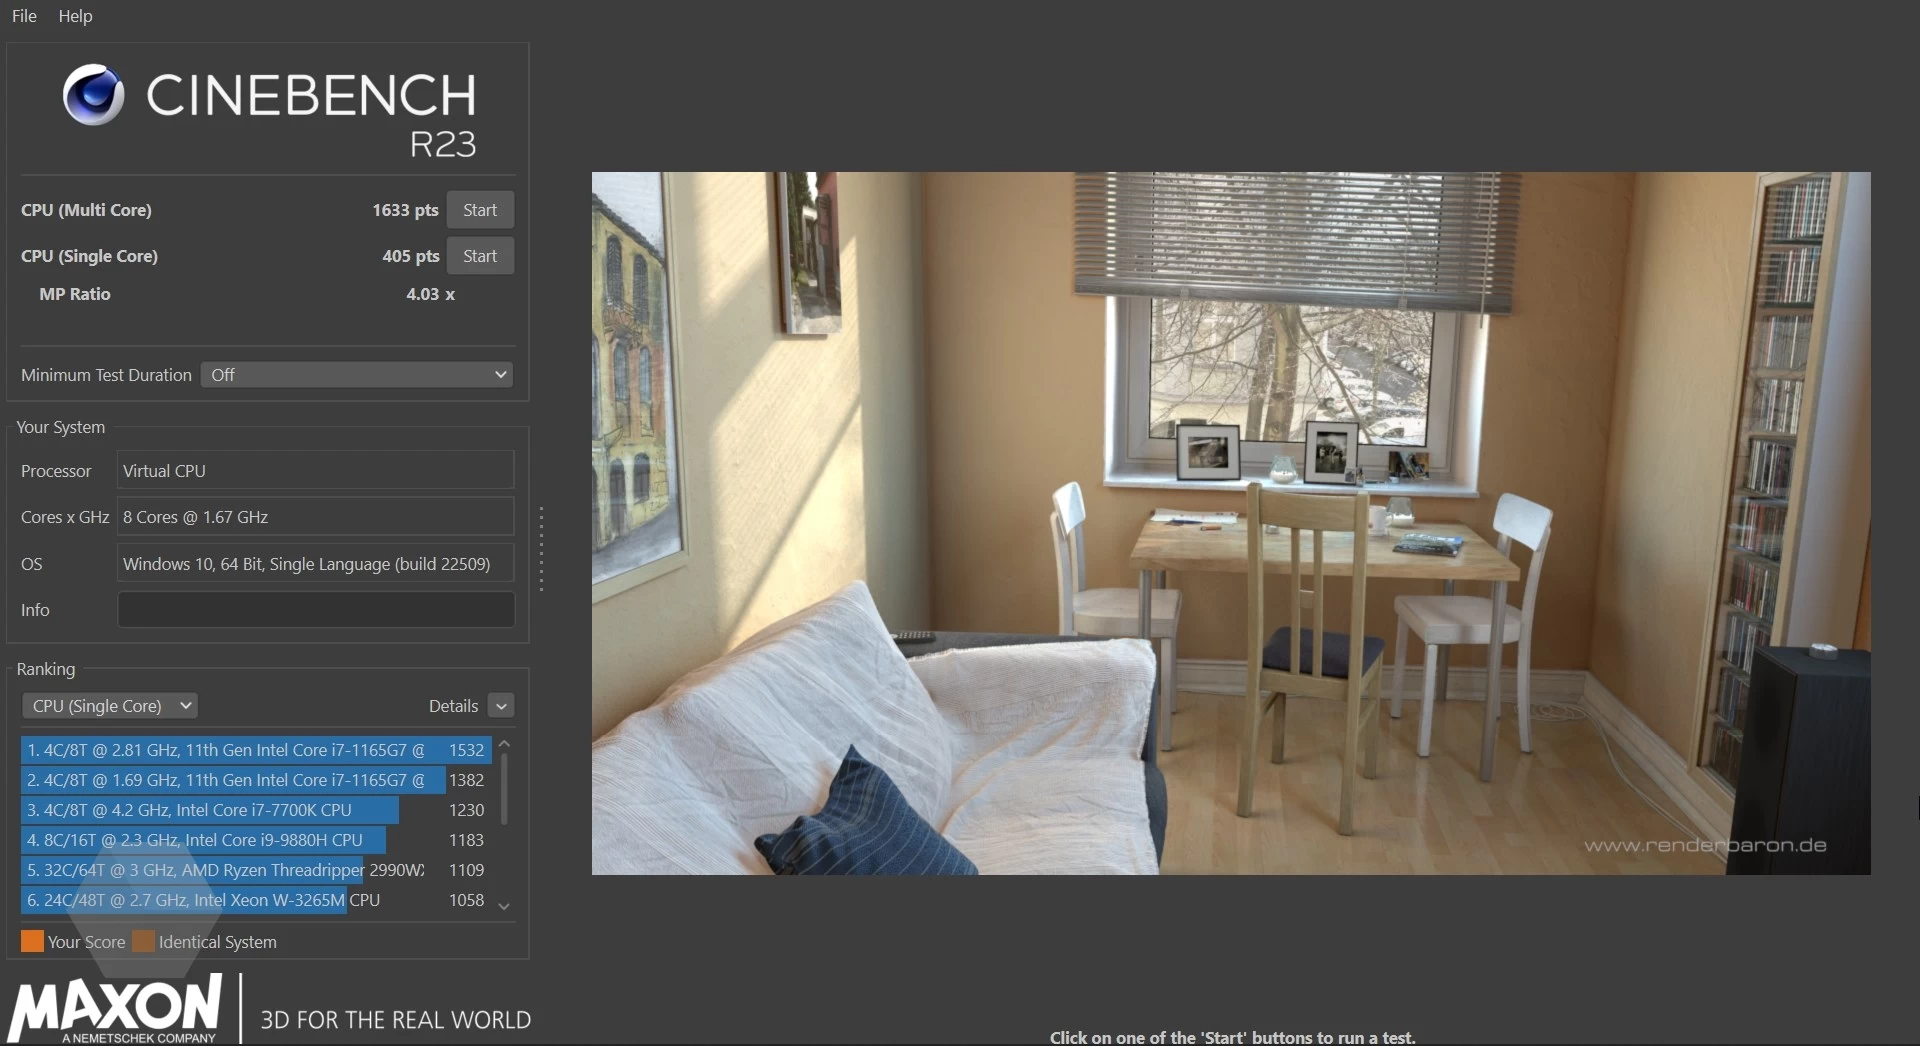Open the File menu
The width and height of the screenshot is (1920, 1046).
(24, 16)
